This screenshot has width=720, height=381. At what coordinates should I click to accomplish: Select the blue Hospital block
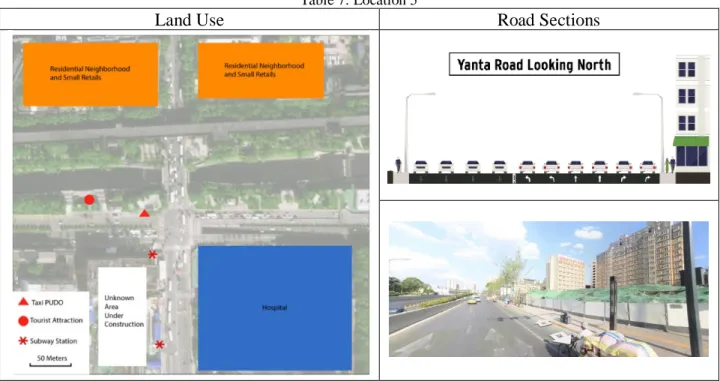click(275, 308)
